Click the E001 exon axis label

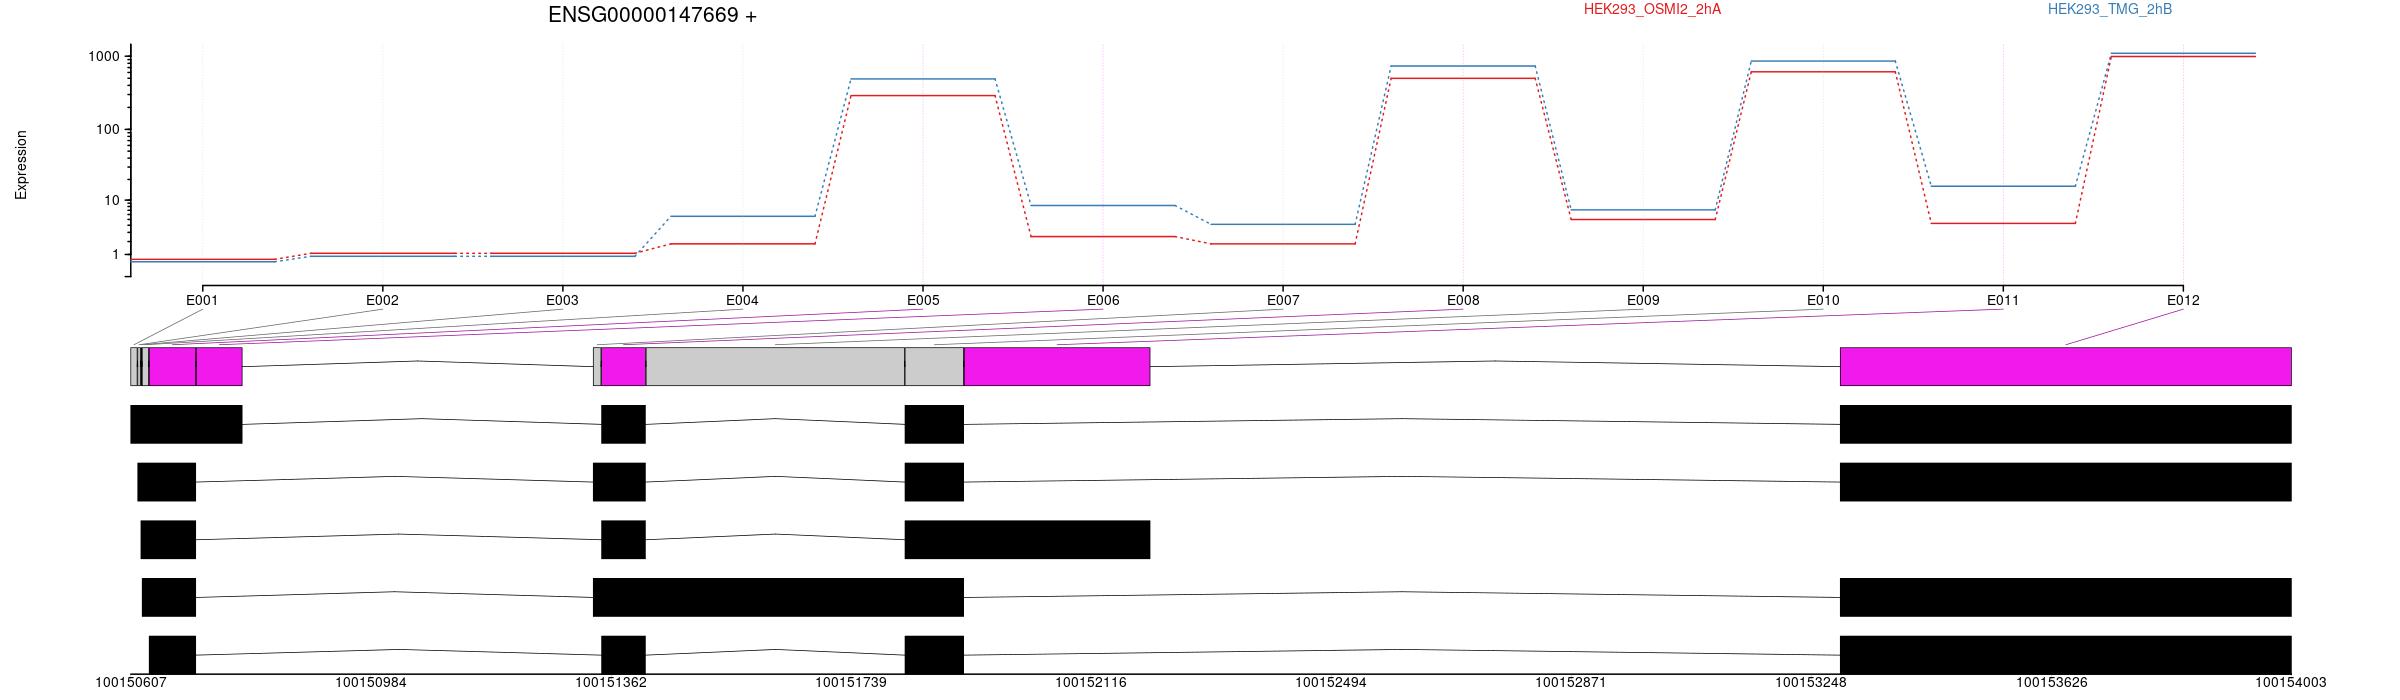click(202, 300)
